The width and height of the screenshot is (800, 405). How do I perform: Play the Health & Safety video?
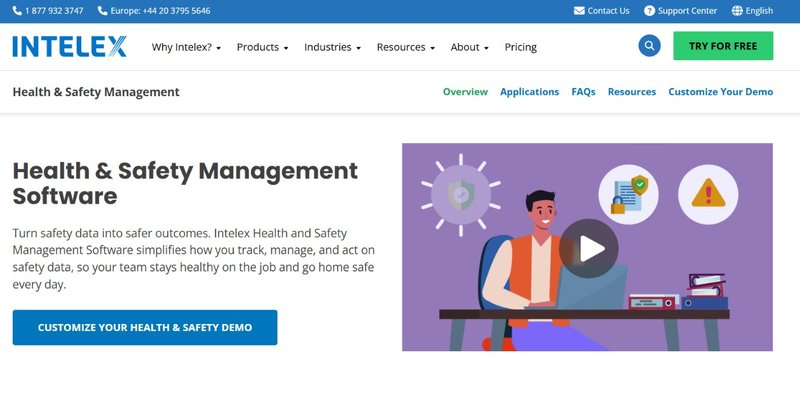click(x=588, y=248)
